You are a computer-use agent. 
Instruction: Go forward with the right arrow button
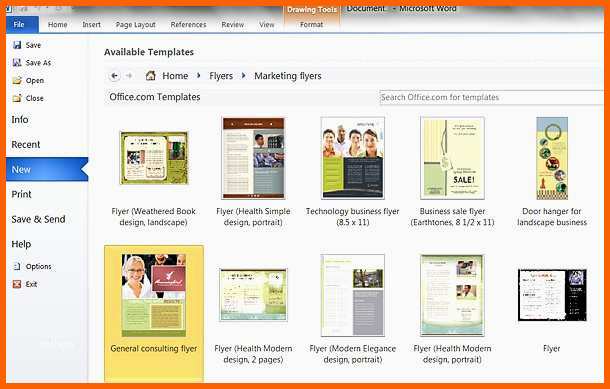pyautogui.click(x=129, y=76)
